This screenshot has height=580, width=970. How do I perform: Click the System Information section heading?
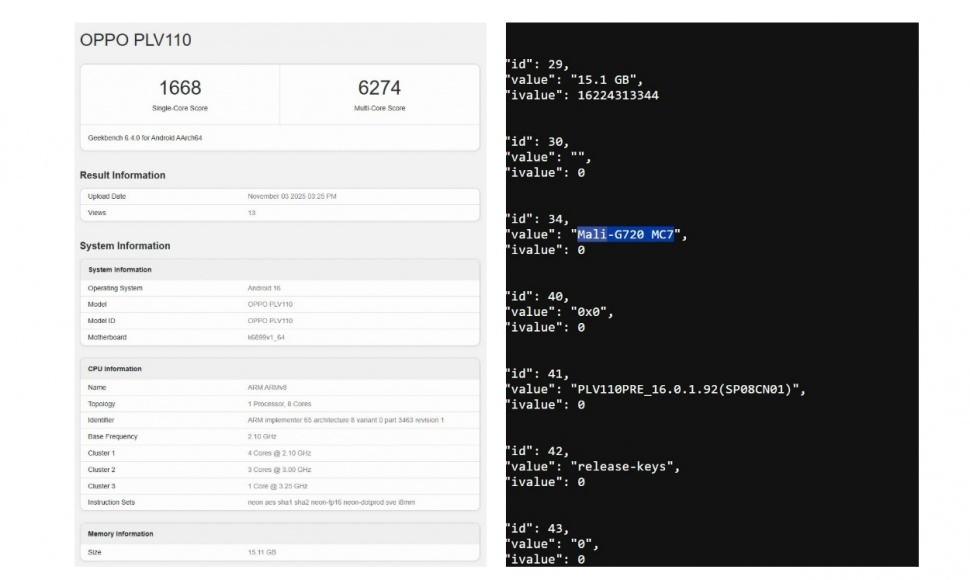pos(125,246)
